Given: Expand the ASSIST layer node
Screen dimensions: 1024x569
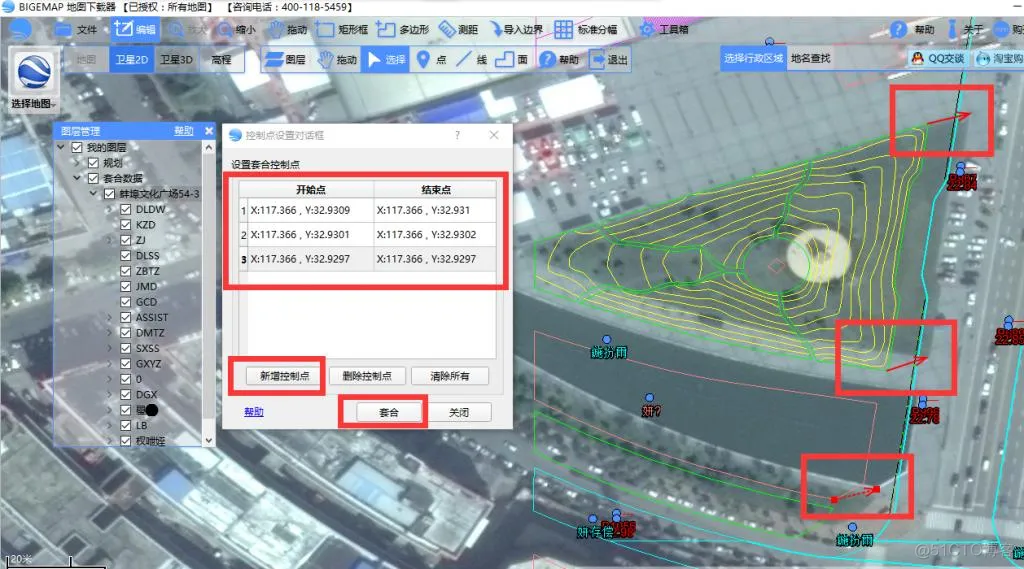Looking at the screenshot, I should click(110, 317).
